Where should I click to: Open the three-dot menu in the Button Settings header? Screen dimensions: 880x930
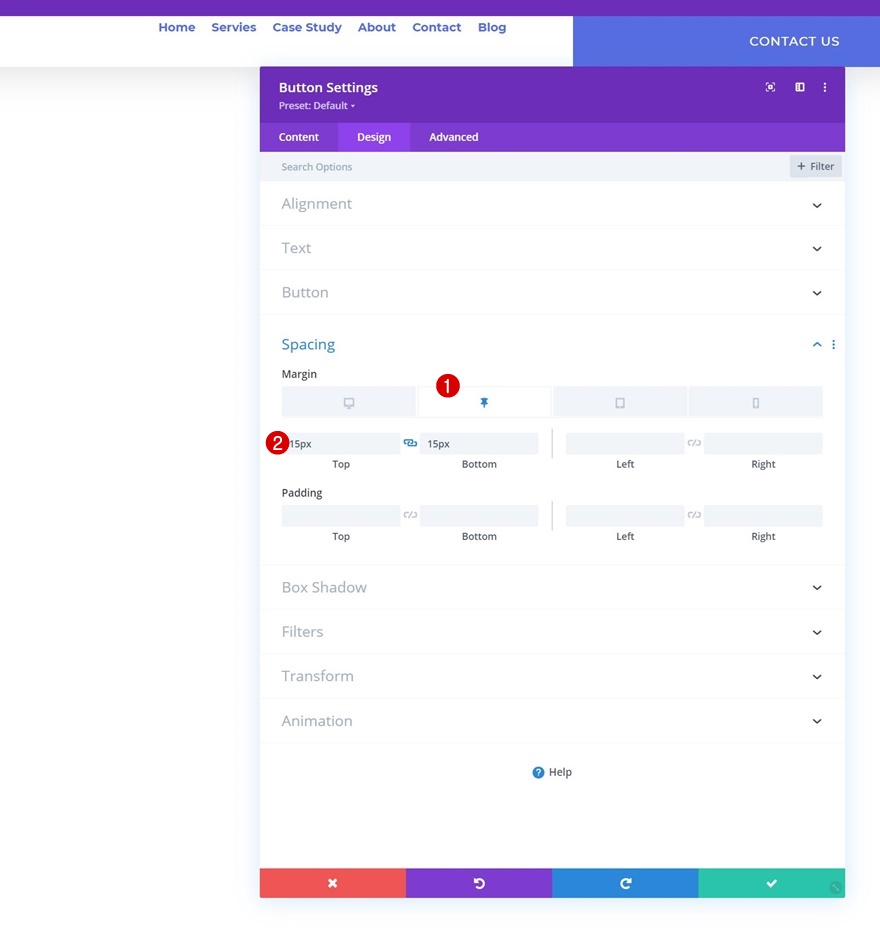pos(824,87)
